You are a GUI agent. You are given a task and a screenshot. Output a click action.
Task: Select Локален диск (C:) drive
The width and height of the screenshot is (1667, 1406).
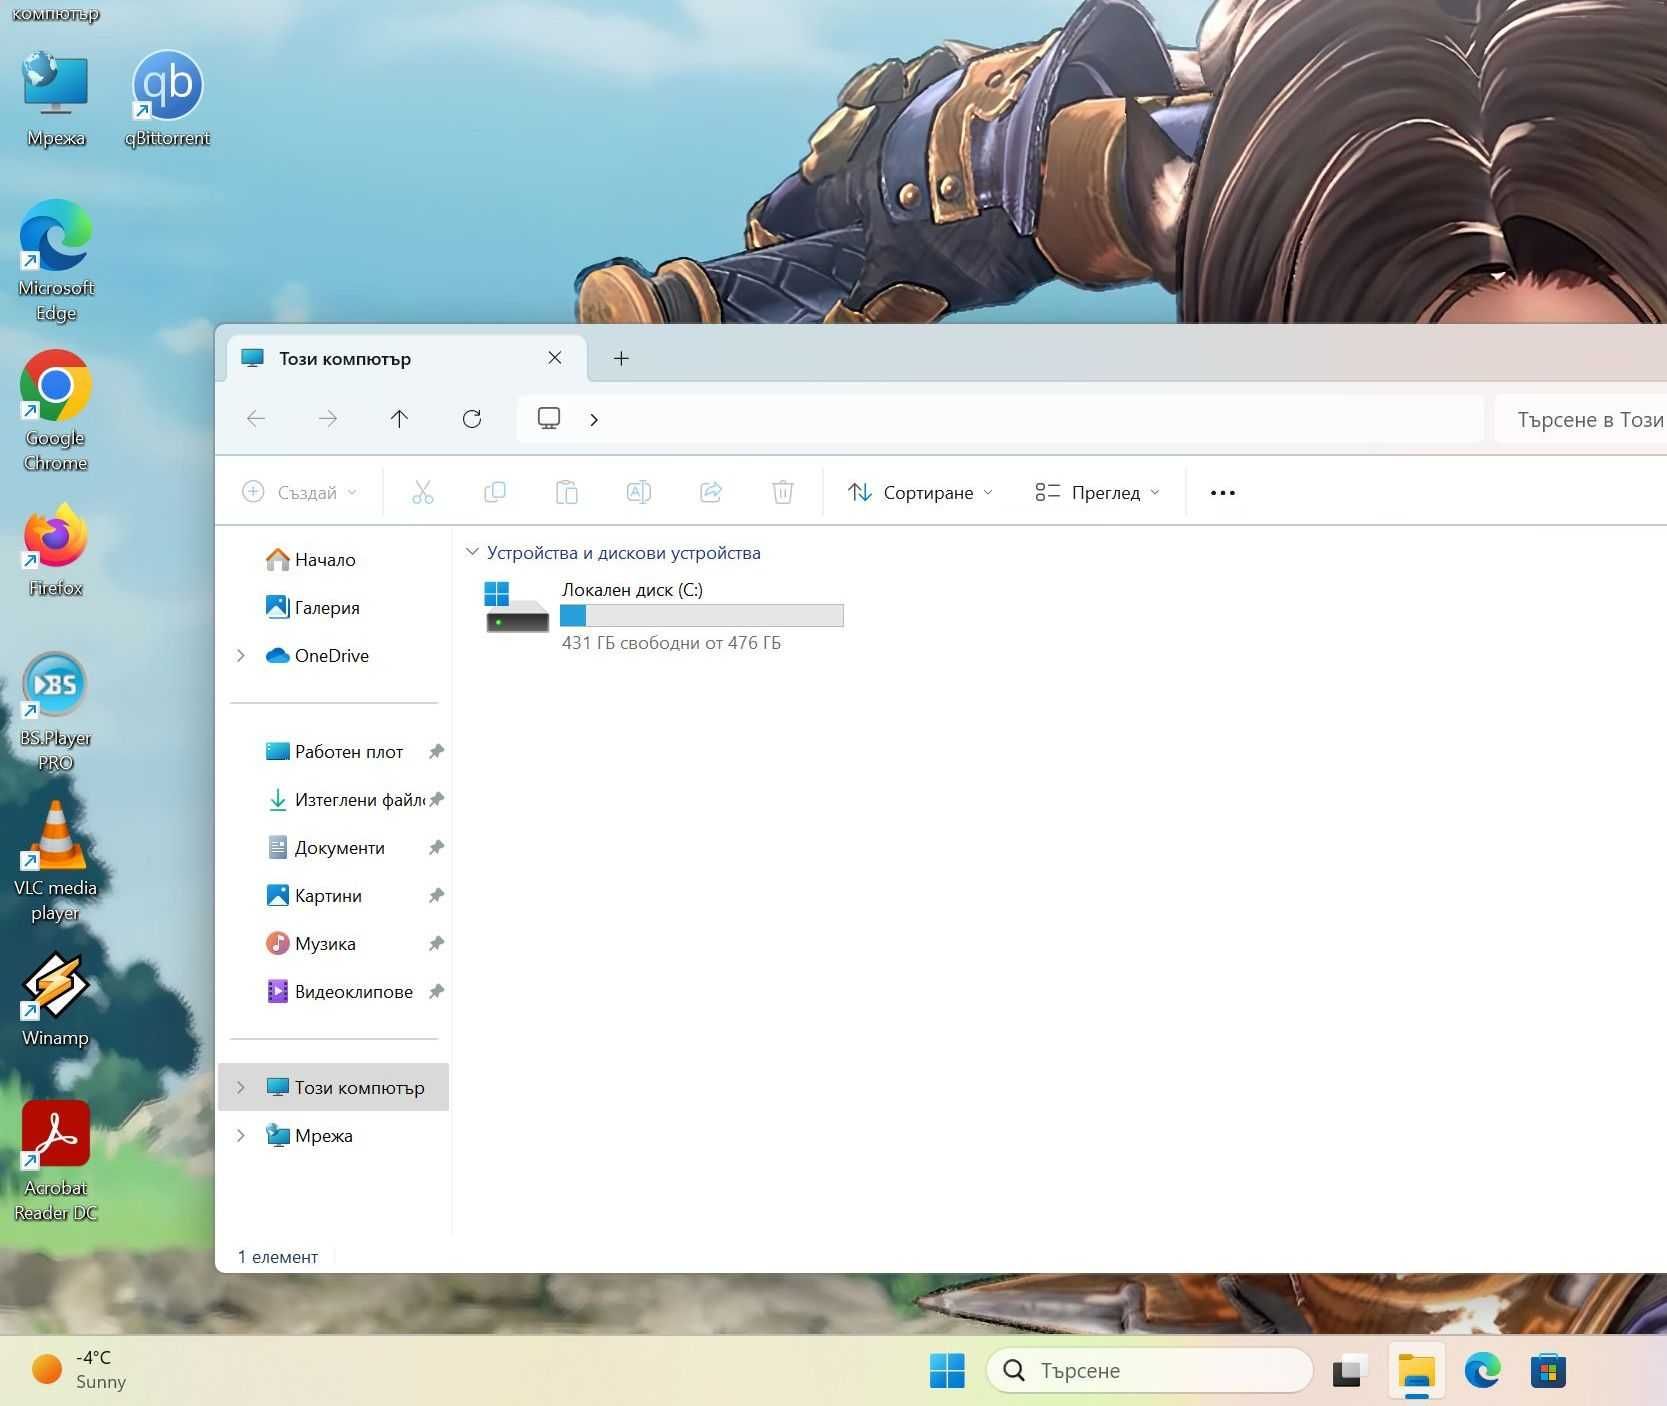pyautogui.click(x=664, y=615)
